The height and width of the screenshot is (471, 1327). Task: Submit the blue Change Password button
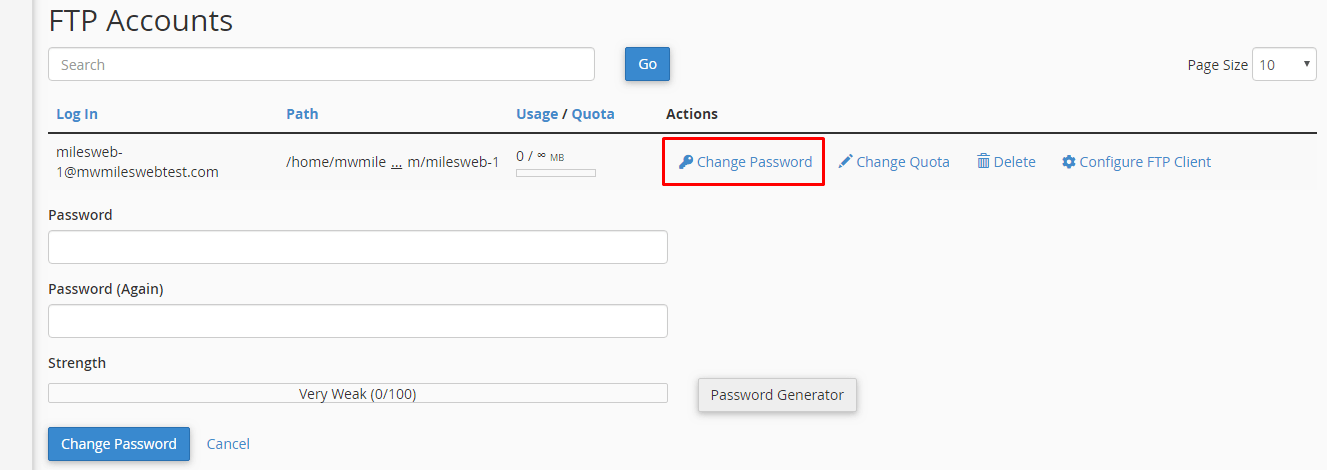tap(119, 444)
